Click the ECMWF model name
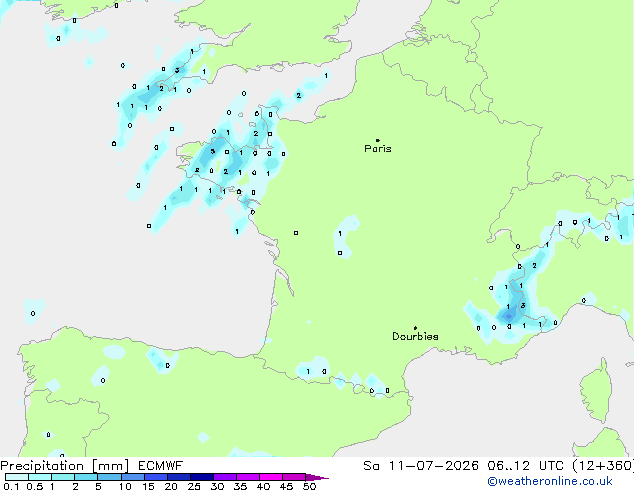This screenshot has width=634, height=490. pyautogui.click(x=161, y=466)
